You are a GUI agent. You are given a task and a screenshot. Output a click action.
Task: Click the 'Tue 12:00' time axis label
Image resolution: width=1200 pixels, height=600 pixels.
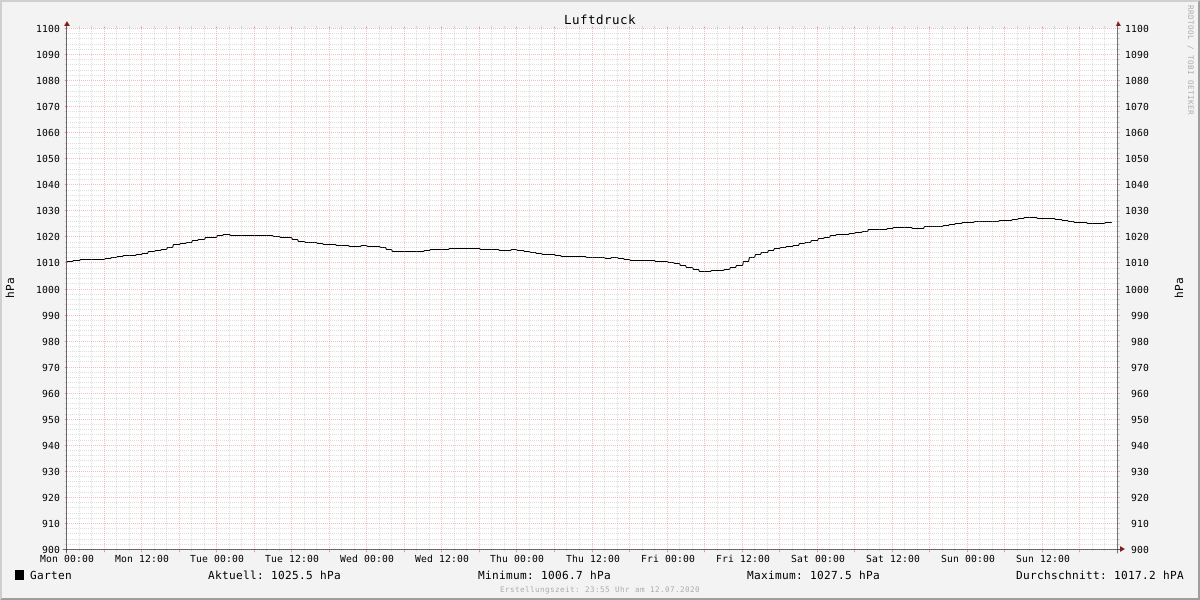(292, 559)
